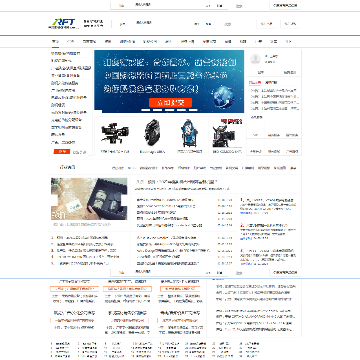Select the first underlined navigation tab

[x=55, y=42]
